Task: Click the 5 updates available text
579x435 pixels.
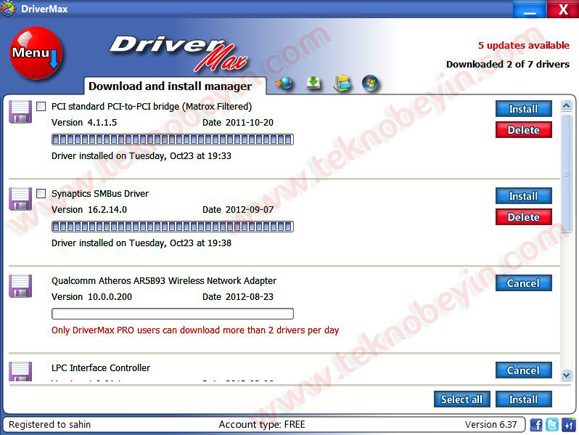Action: point(524,45)
